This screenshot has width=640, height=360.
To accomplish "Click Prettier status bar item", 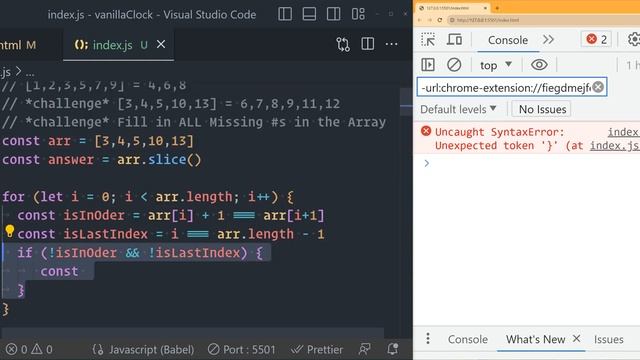I will [317, 349].
